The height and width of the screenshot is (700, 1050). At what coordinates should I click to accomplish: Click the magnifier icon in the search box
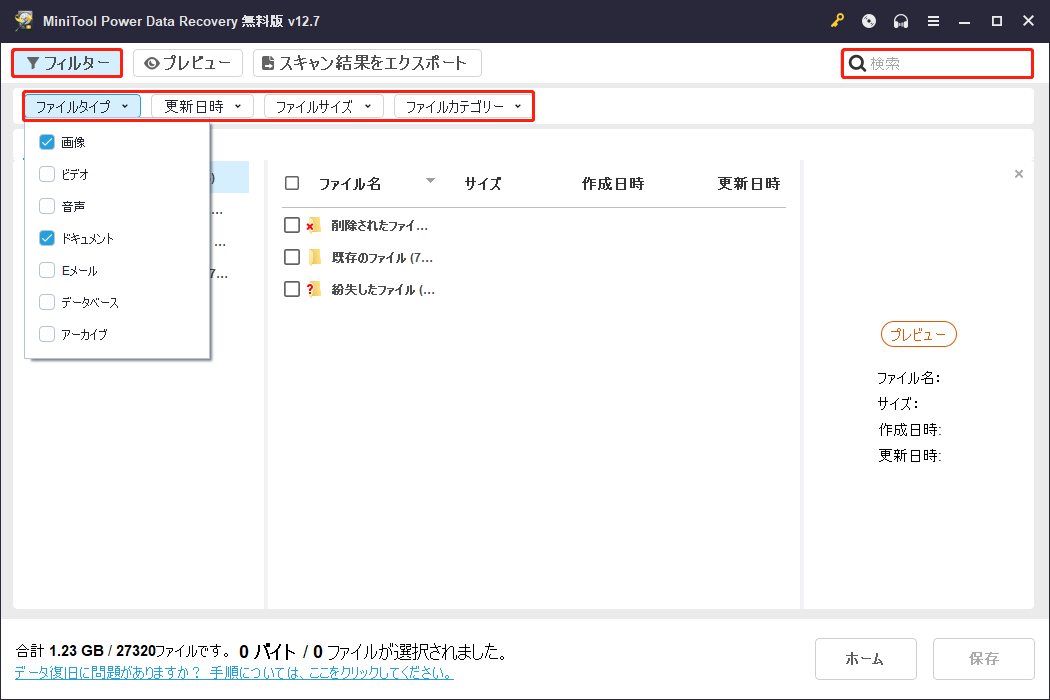pos(857,63)
